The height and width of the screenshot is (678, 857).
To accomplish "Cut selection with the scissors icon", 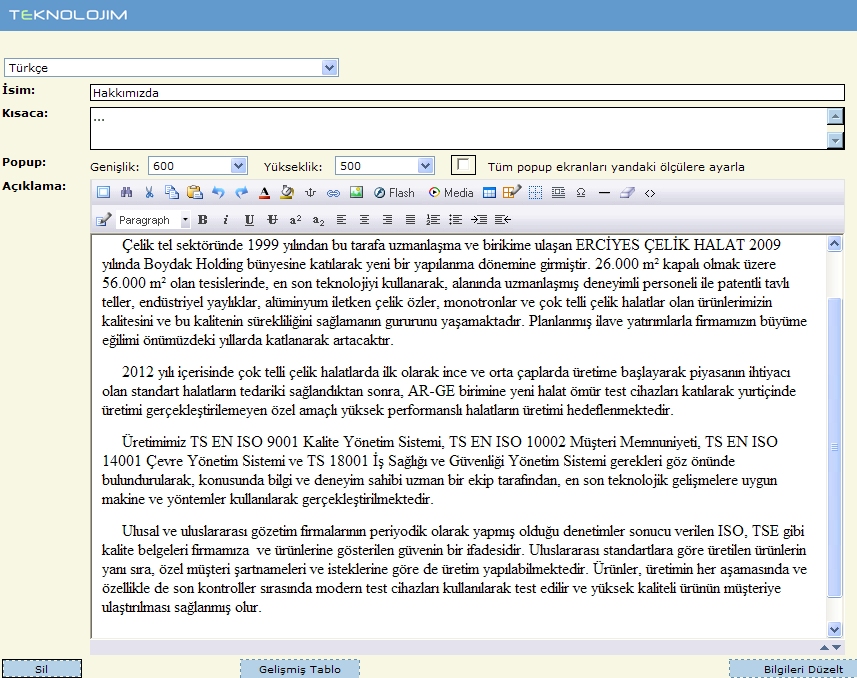I will click(149, 192).
